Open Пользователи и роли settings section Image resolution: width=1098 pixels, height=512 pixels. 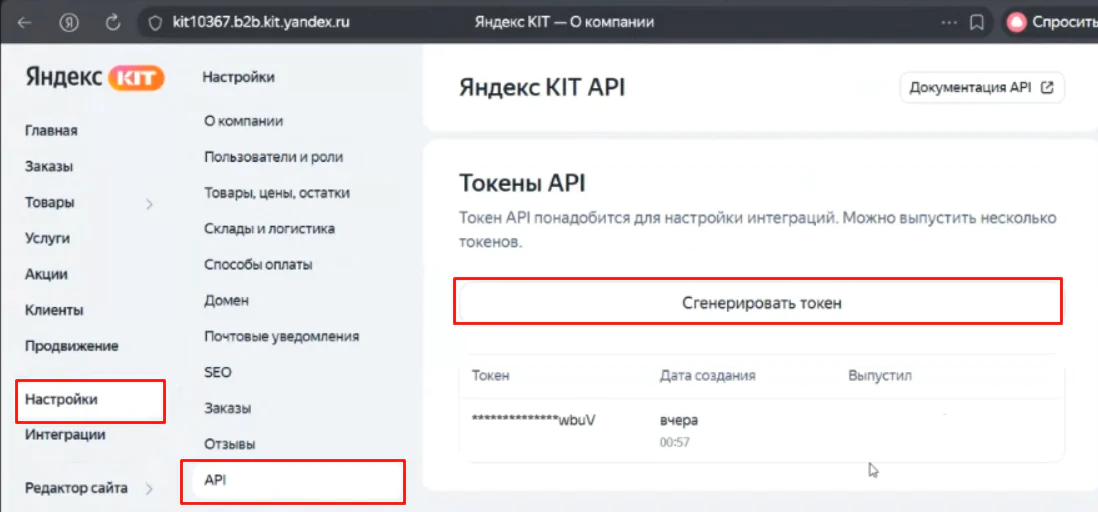click(274, 157)
